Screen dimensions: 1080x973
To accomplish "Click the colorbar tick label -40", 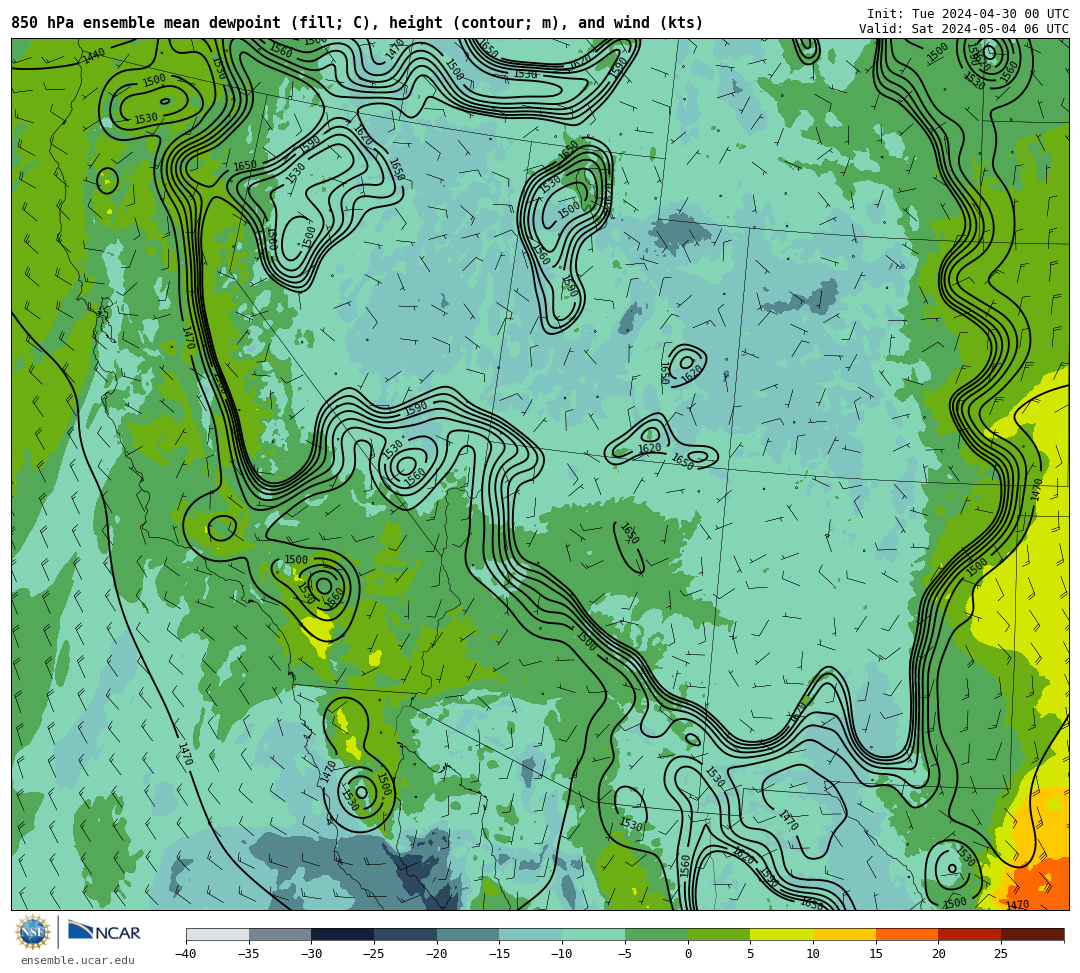I will click(186, 954).
